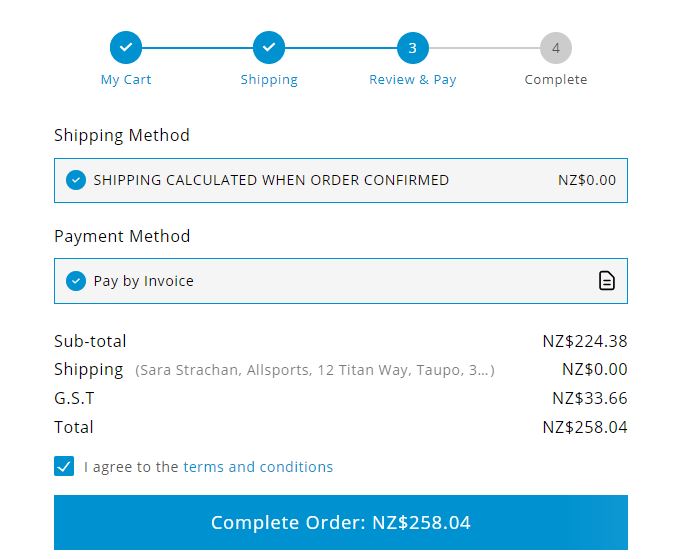Go back to My Cart step label

click(126, 80)
